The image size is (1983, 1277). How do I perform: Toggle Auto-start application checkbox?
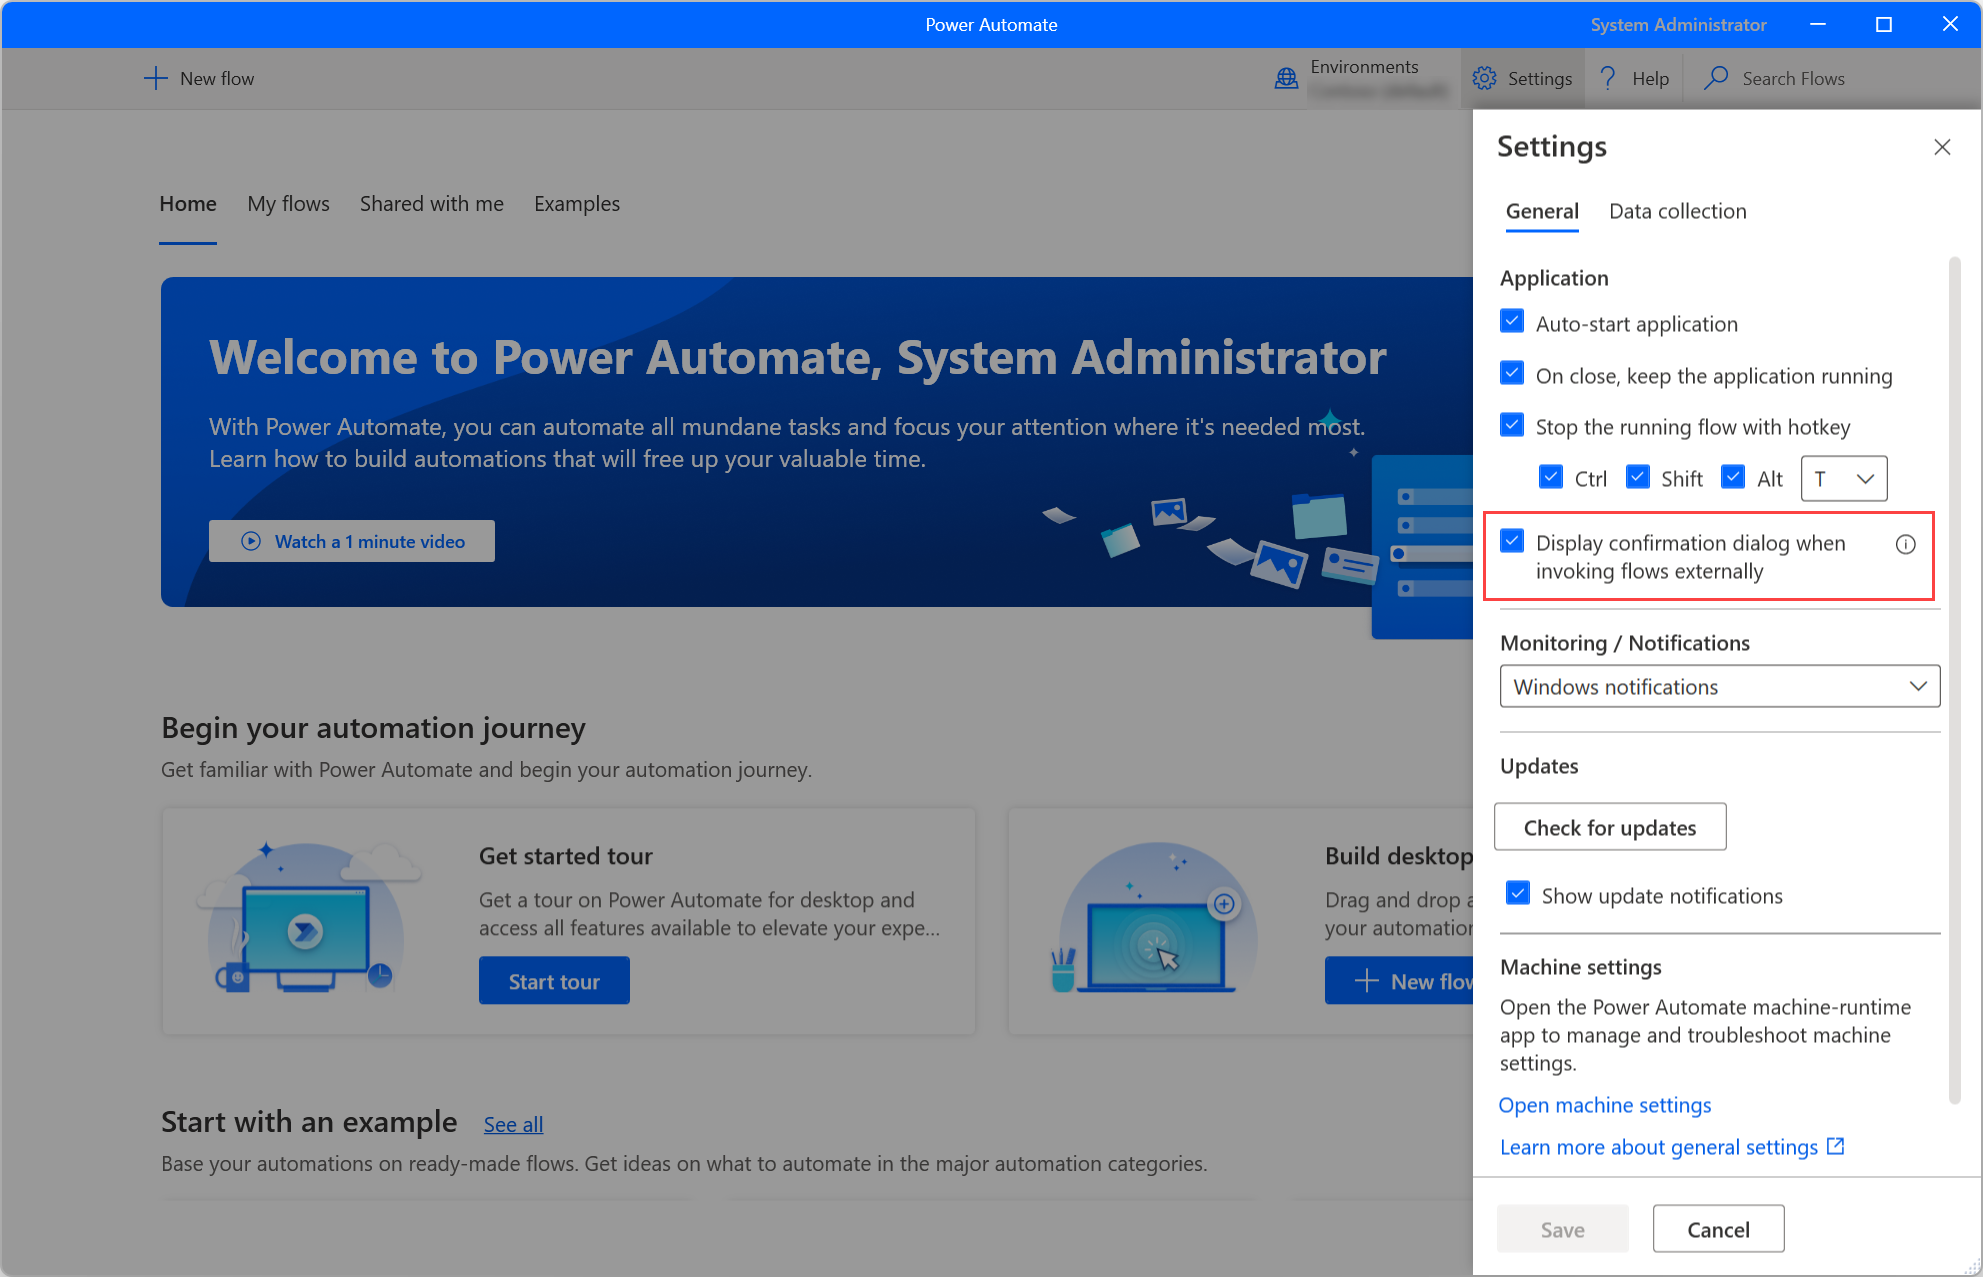pyautogui.click(x=1512, y=322)
